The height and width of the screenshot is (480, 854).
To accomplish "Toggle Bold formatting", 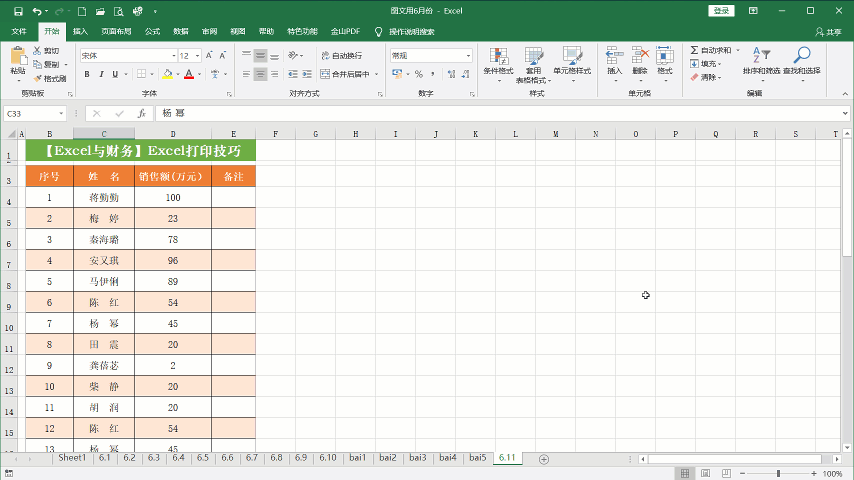I will [88, 74].
